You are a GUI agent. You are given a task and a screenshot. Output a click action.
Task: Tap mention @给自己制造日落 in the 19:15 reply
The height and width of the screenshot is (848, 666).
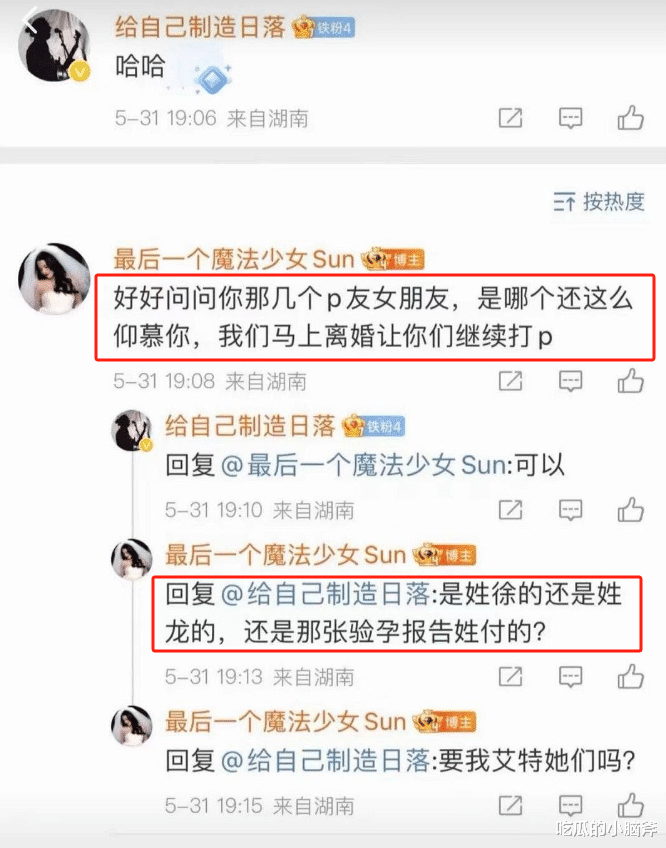pyautogui.click(x=325, y=761)
